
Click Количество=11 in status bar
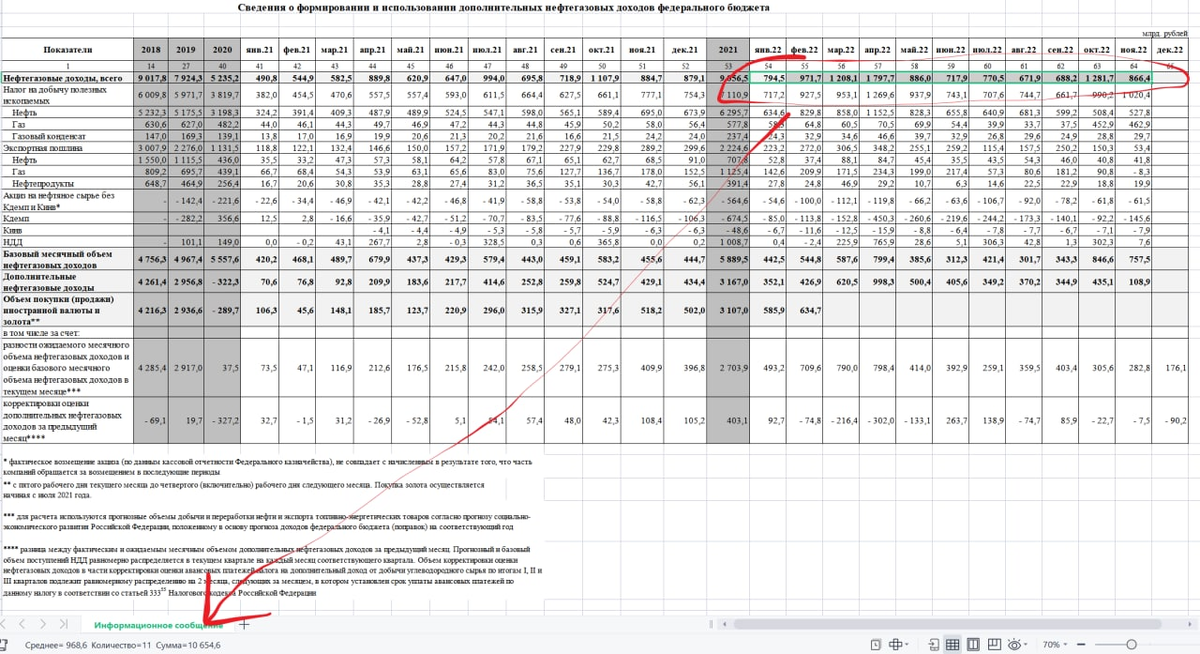pos(120,645)
